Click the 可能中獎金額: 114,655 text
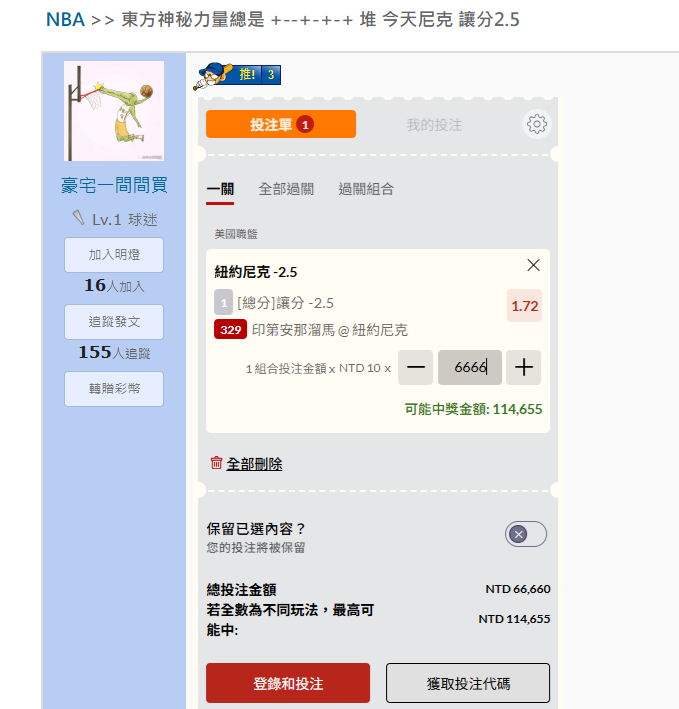679x709 pixels. tap(473, 409)
